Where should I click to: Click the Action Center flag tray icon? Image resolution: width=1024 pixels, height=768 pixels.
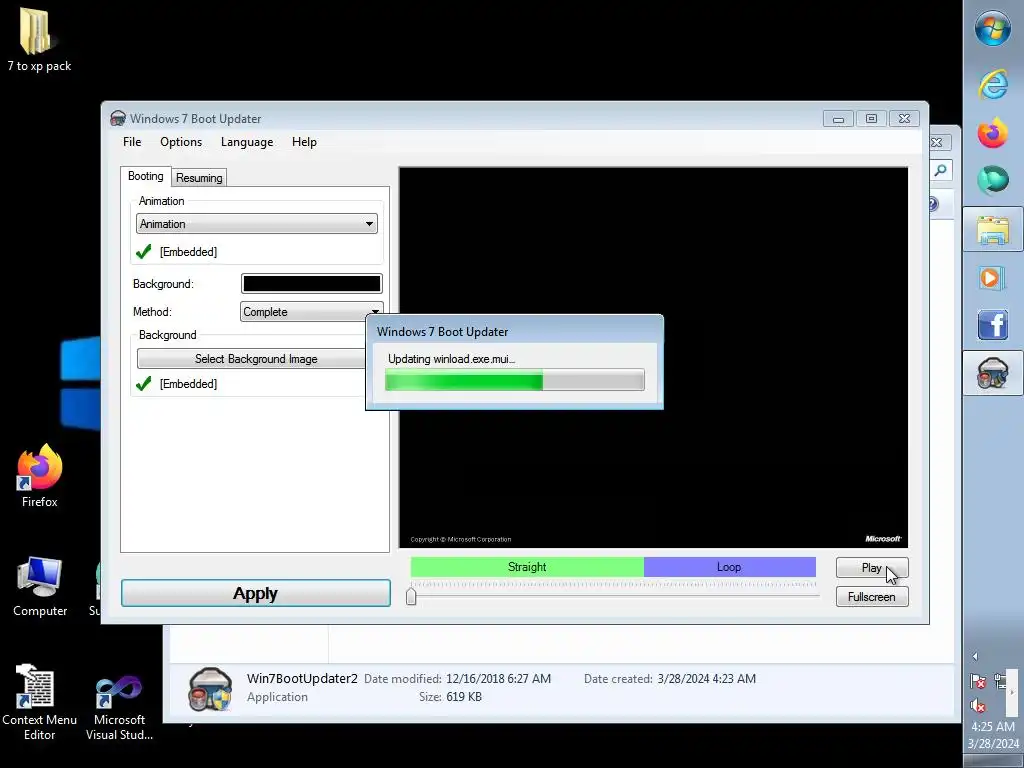978,681
